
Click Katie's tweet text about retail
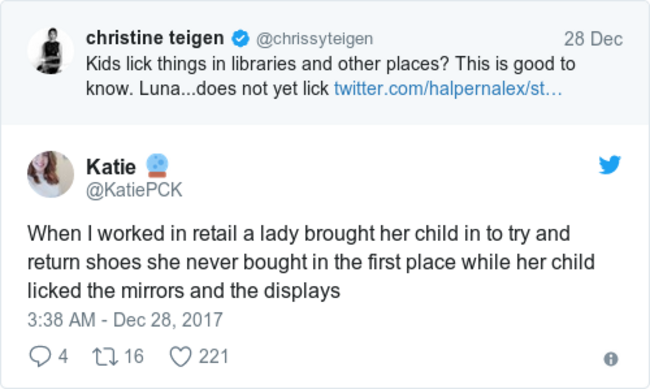point(311,262)
